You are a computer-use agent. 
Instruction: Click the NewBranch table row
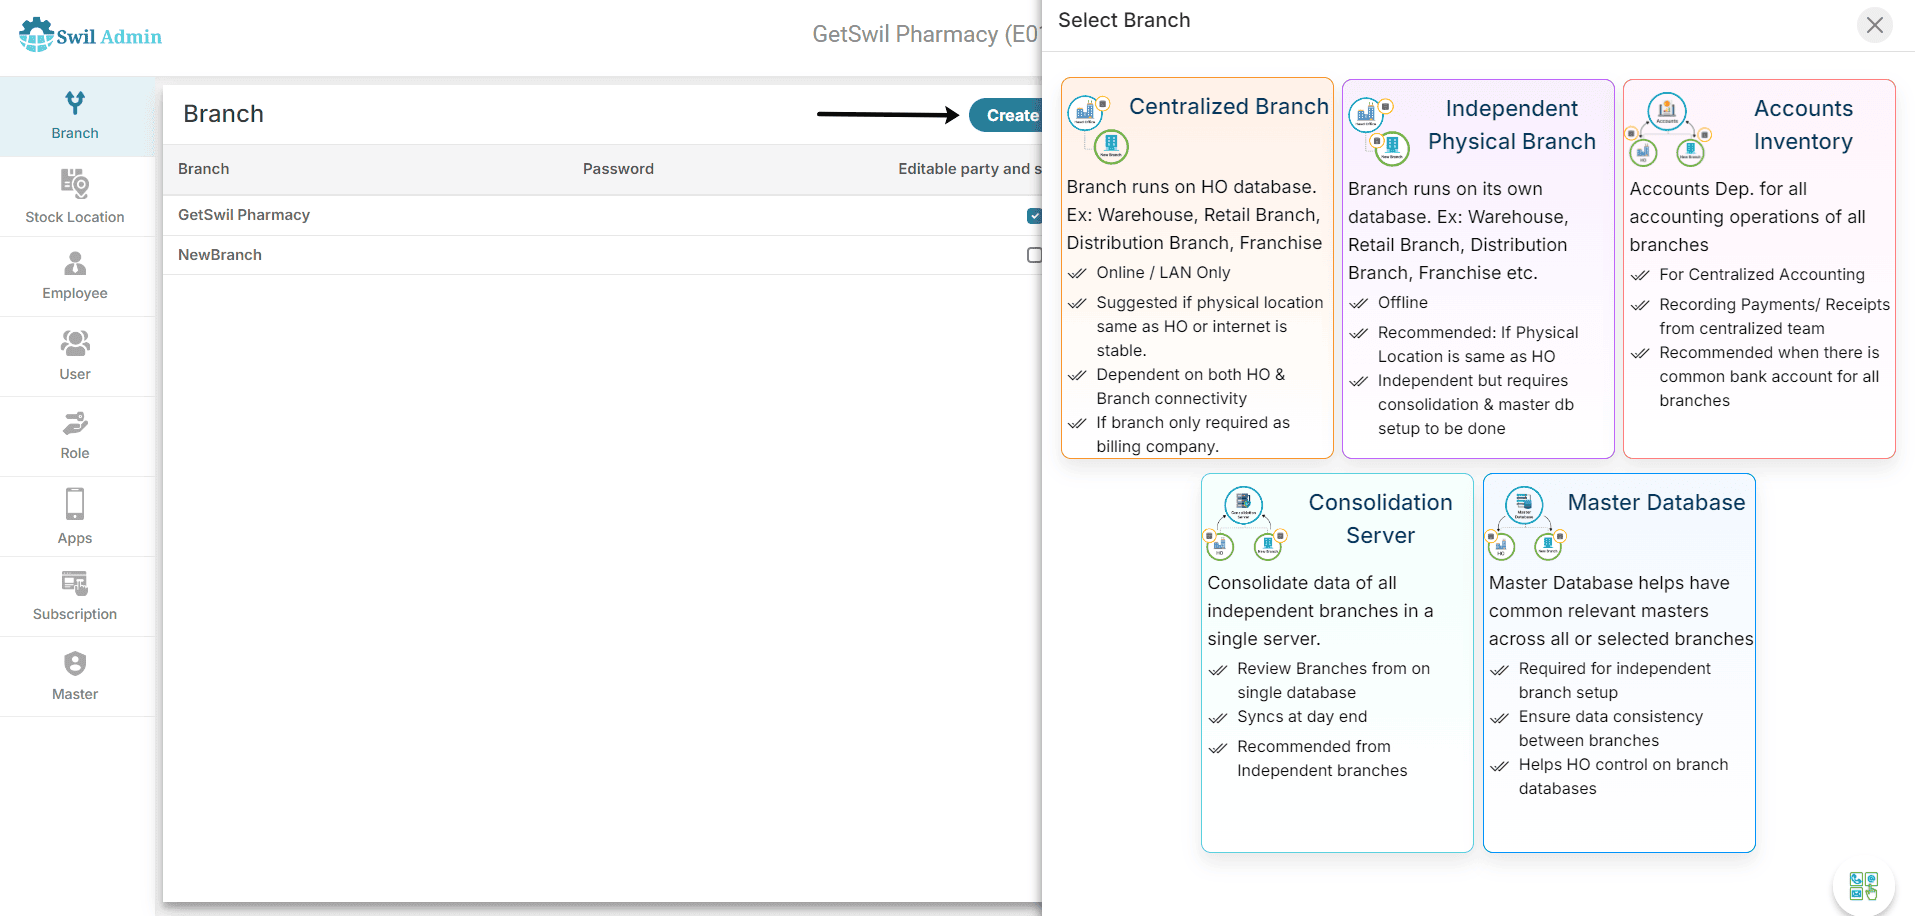(x=602, y=255)
